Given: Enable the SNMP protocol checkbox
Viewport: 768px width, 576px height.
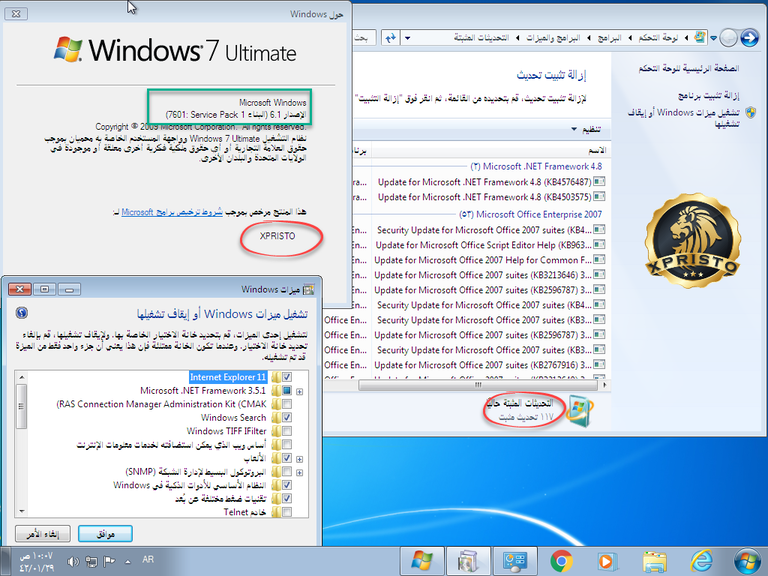Looking at the screenshot, I should (287, 472).
